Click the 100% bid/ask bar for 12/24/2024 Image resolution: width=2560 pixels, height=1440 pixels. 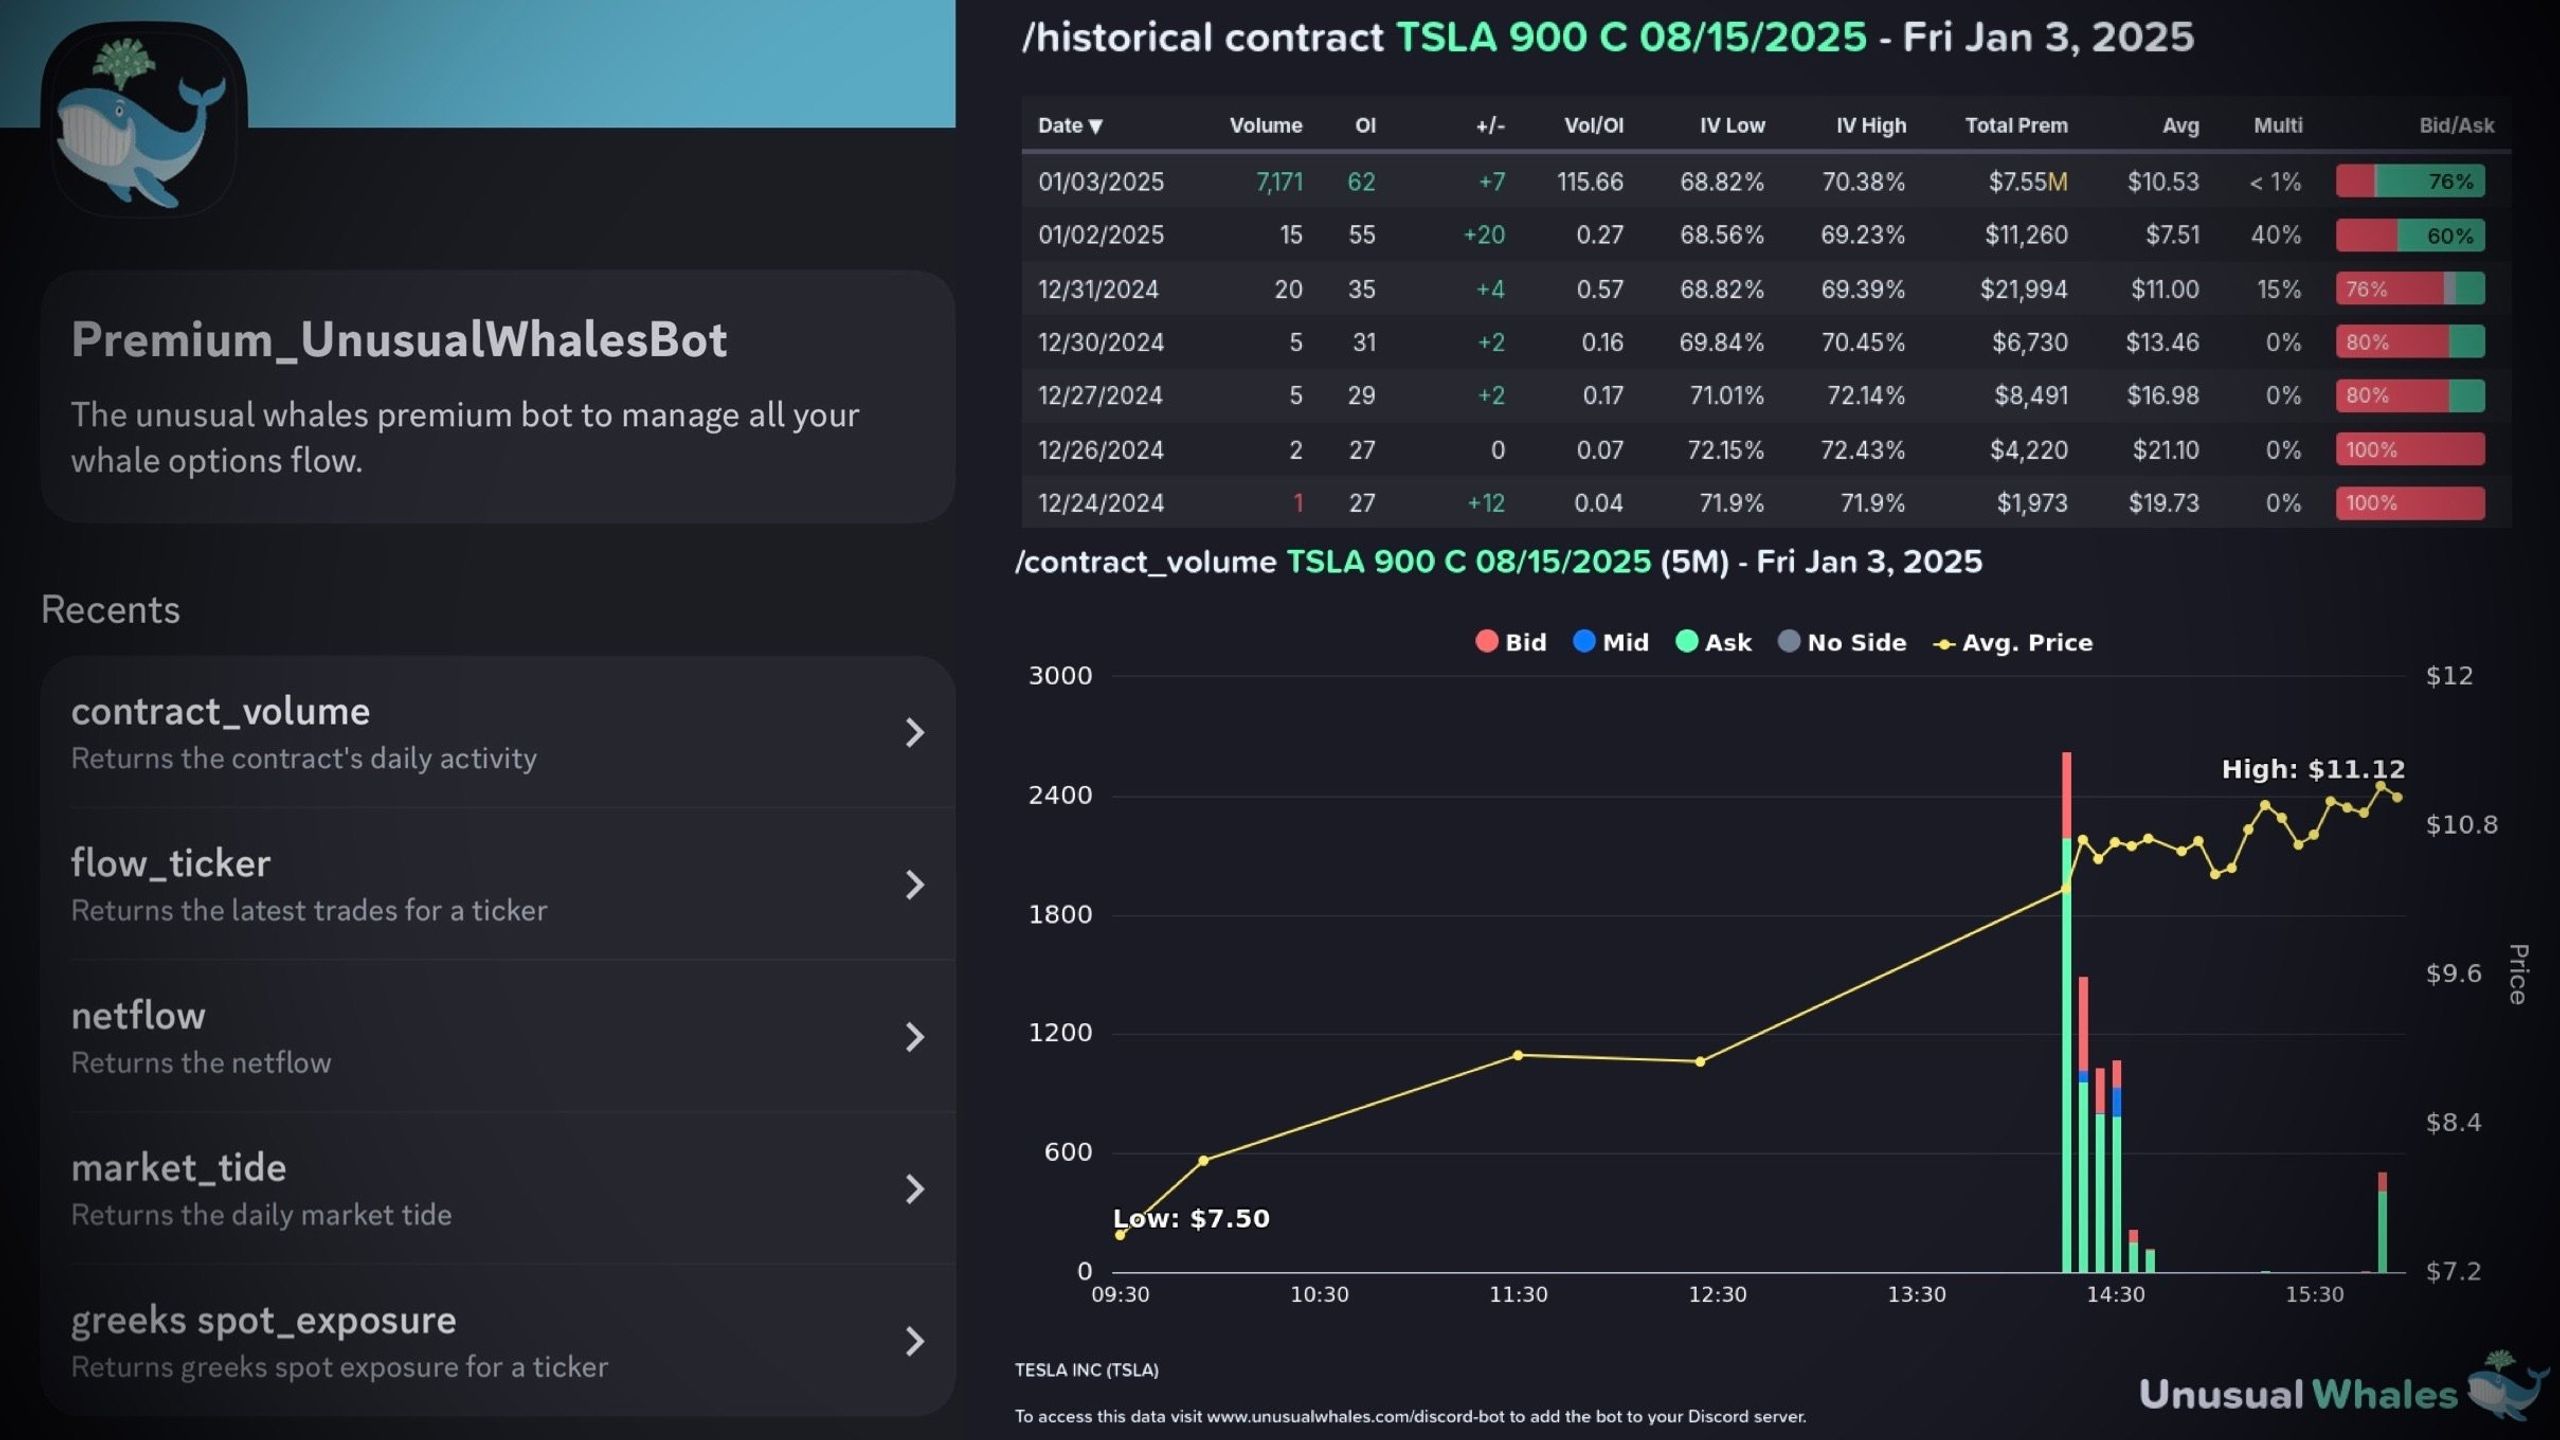click(x=2410, y=503)
